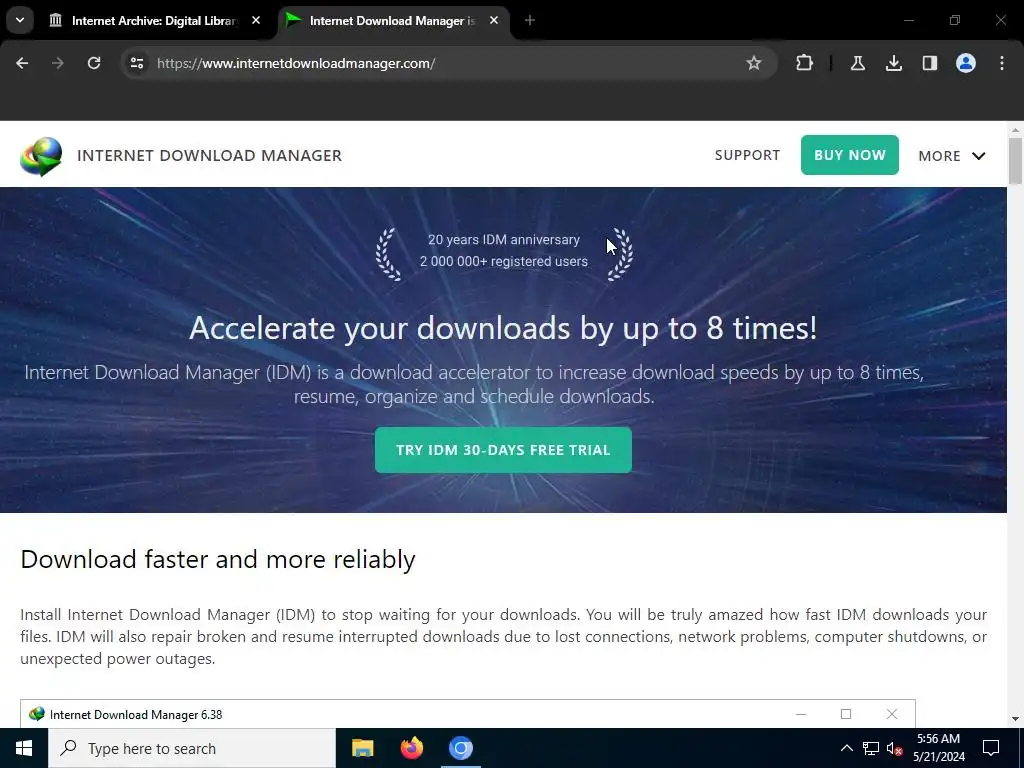Click the scrollbar down arrow
This screenshot has width=1024, height=768.
pyautogui.click(x=1015, y=719)
